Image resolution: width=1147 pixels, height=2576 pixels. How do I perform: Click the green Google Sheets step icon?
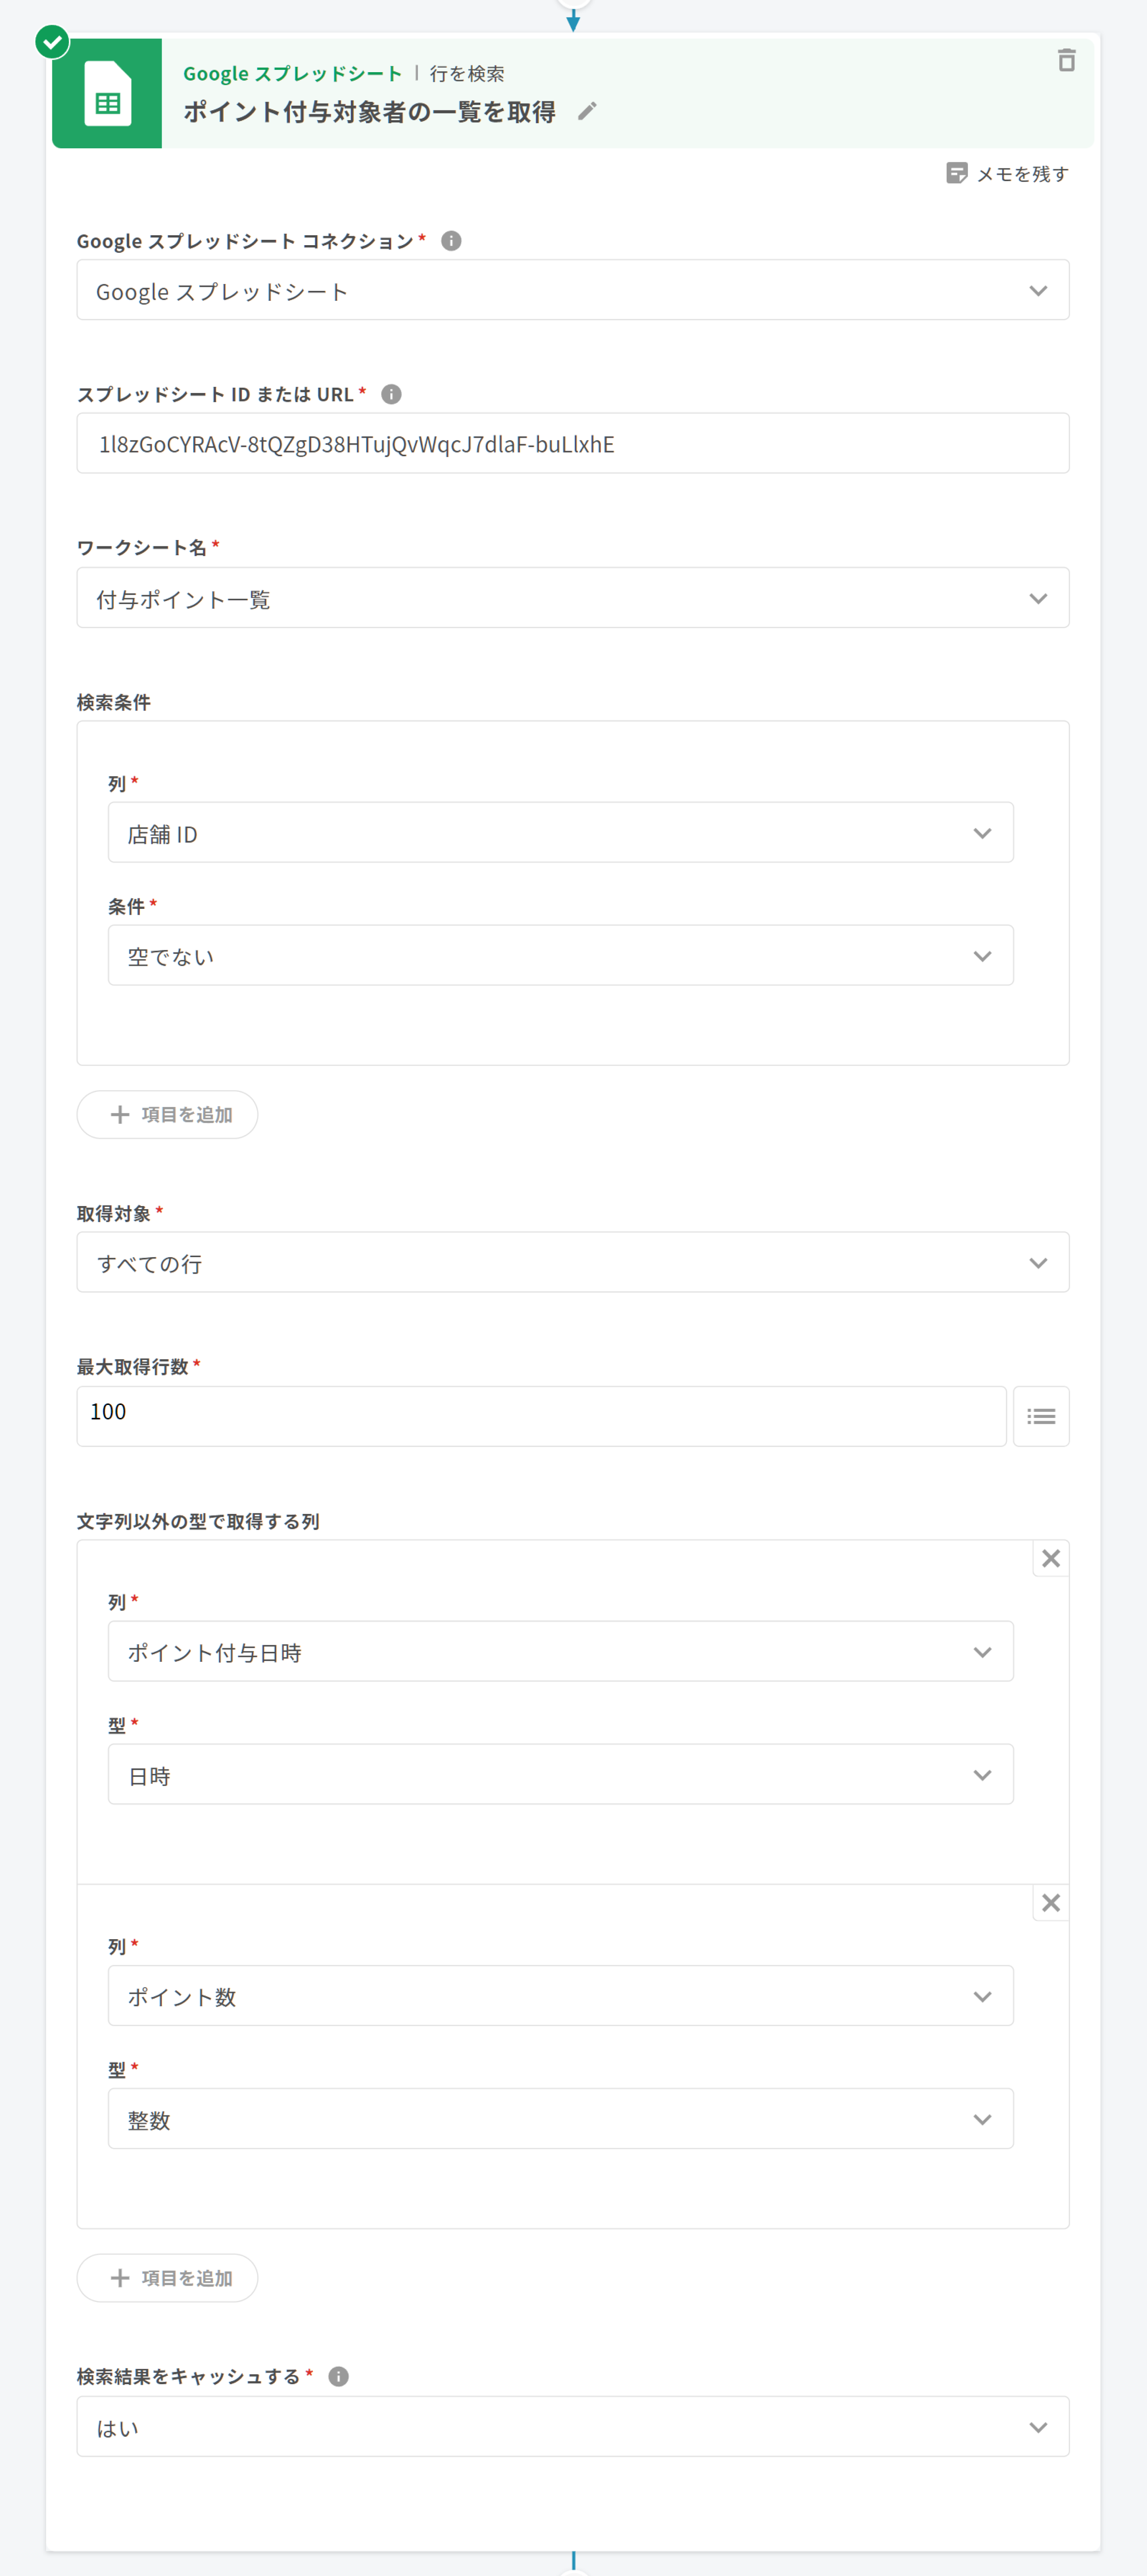(107, 94)
